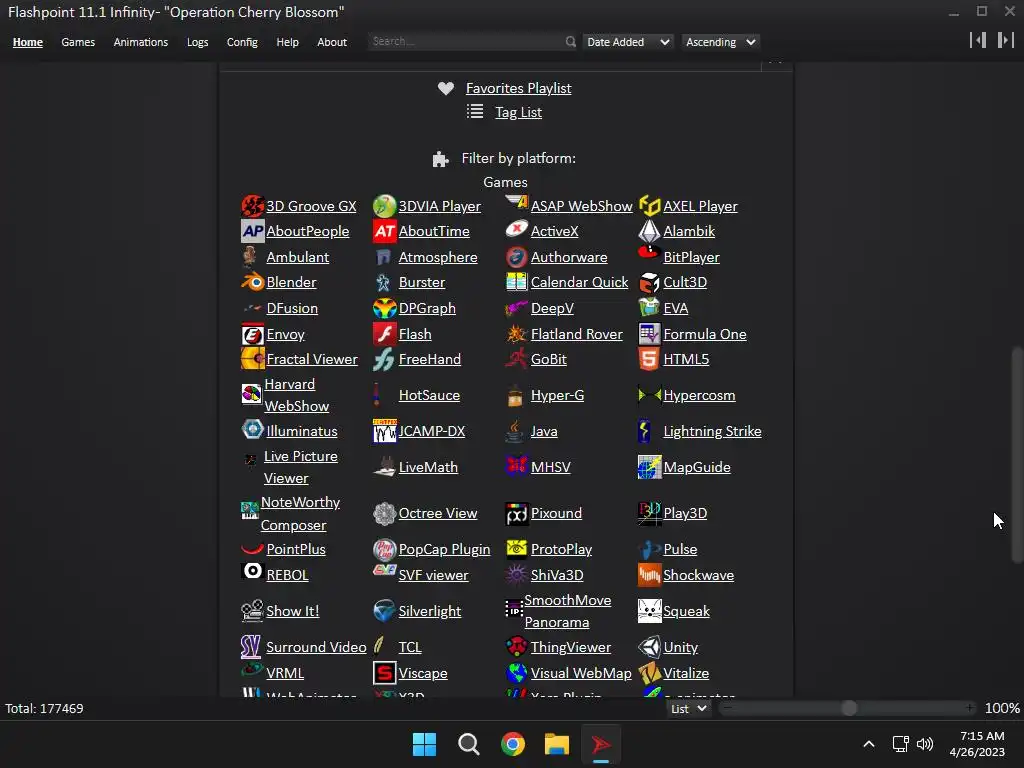Image resolution: width=1024 pixels, height=768 pixels.
Task: Click the 3D Groove GX platform icon
Action: pos(252,206)
